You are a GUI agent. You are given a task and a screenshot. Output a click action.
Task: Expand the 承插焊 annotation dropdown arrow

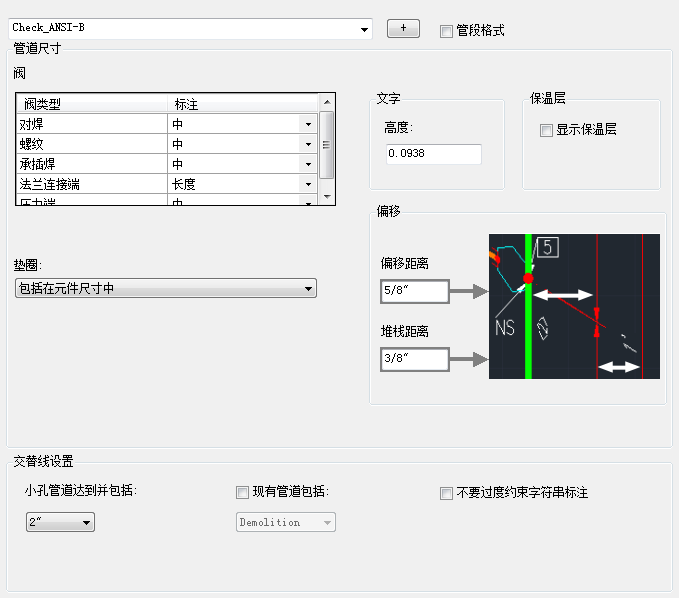click(x=308, y=164)
